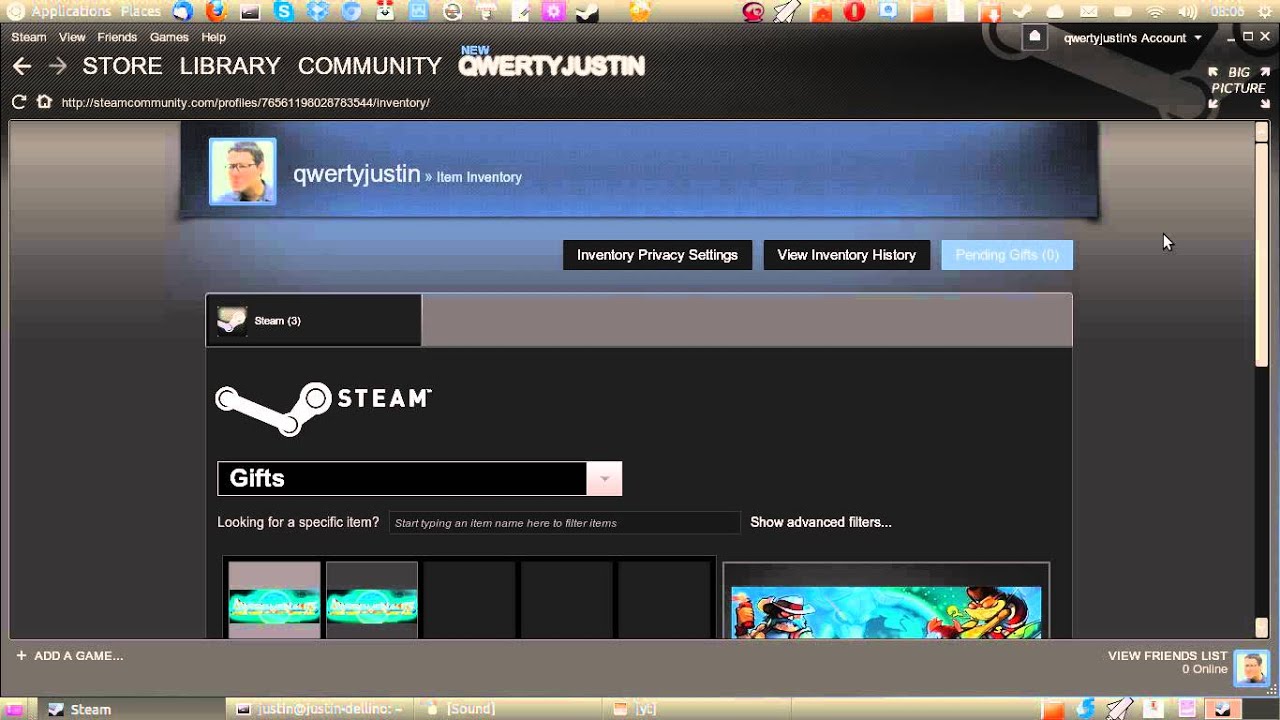Go forward with the right arrow
Viewport: 1280px width, 720px height.
click(x=57, y=66)
